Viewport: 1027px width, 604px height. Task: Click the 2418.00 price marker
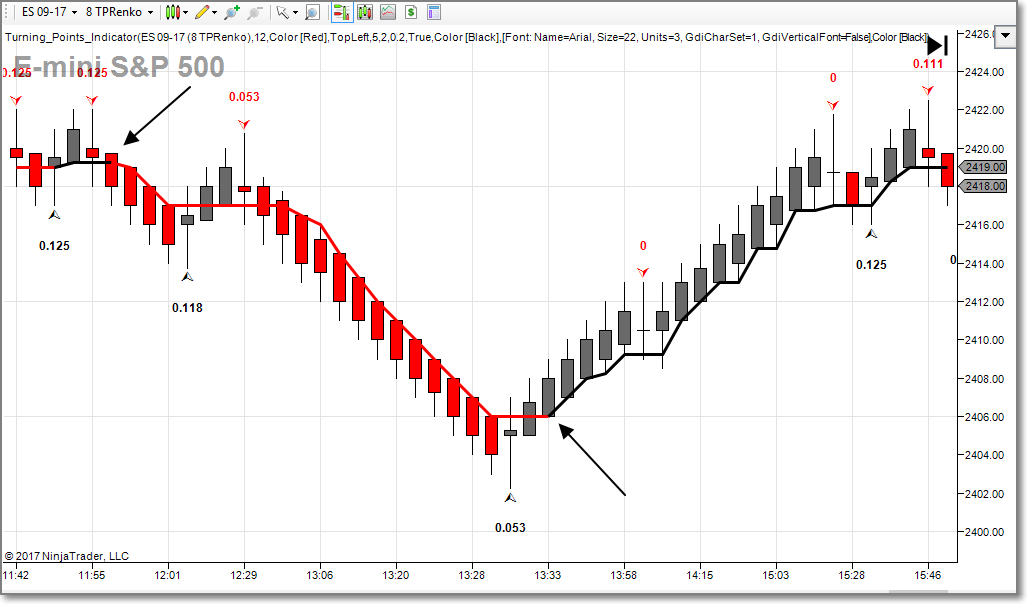(x=985, y=186)
